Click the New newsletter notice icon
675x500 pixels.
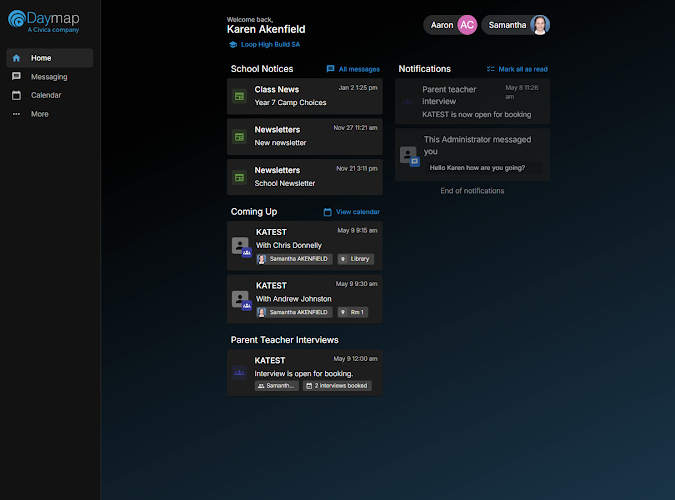point(239,137)
